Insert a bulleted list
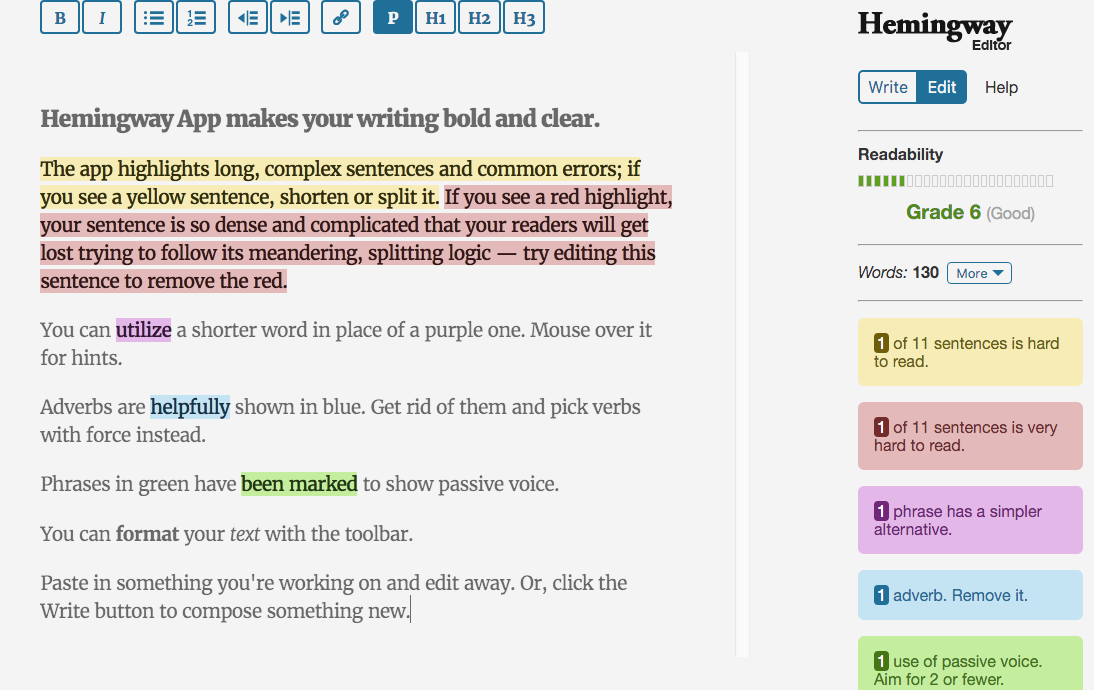Viewport: 1094px width, 690px height. [153, 17]
